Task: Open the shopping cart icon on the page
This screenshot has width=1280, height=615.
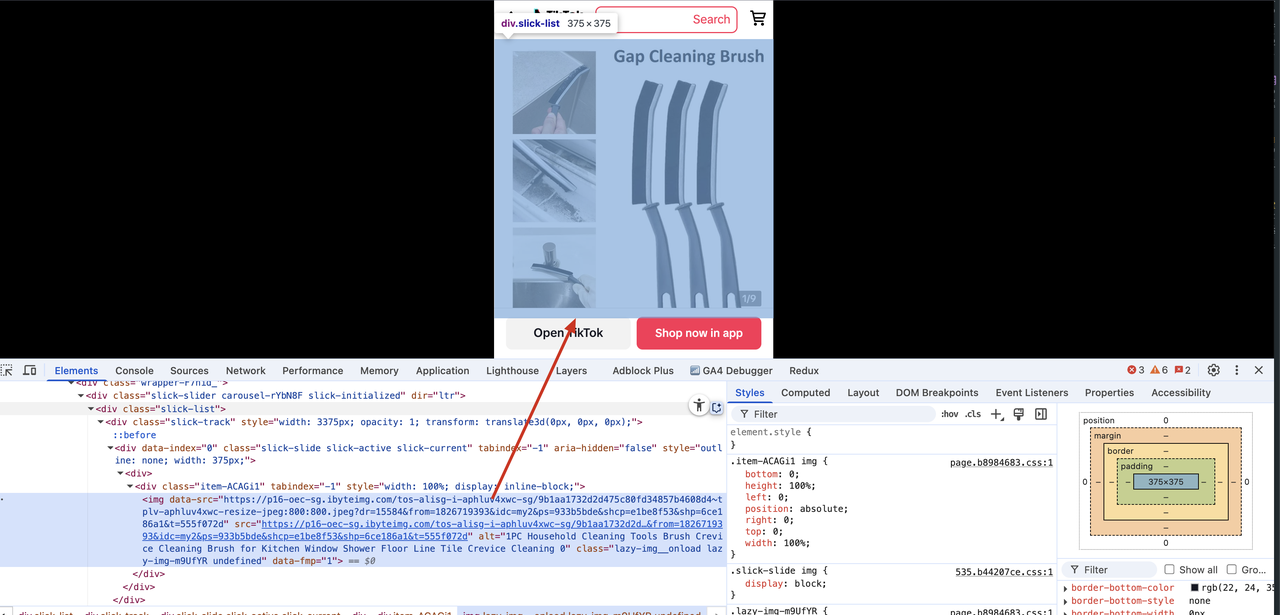Action: coord(758,18)
